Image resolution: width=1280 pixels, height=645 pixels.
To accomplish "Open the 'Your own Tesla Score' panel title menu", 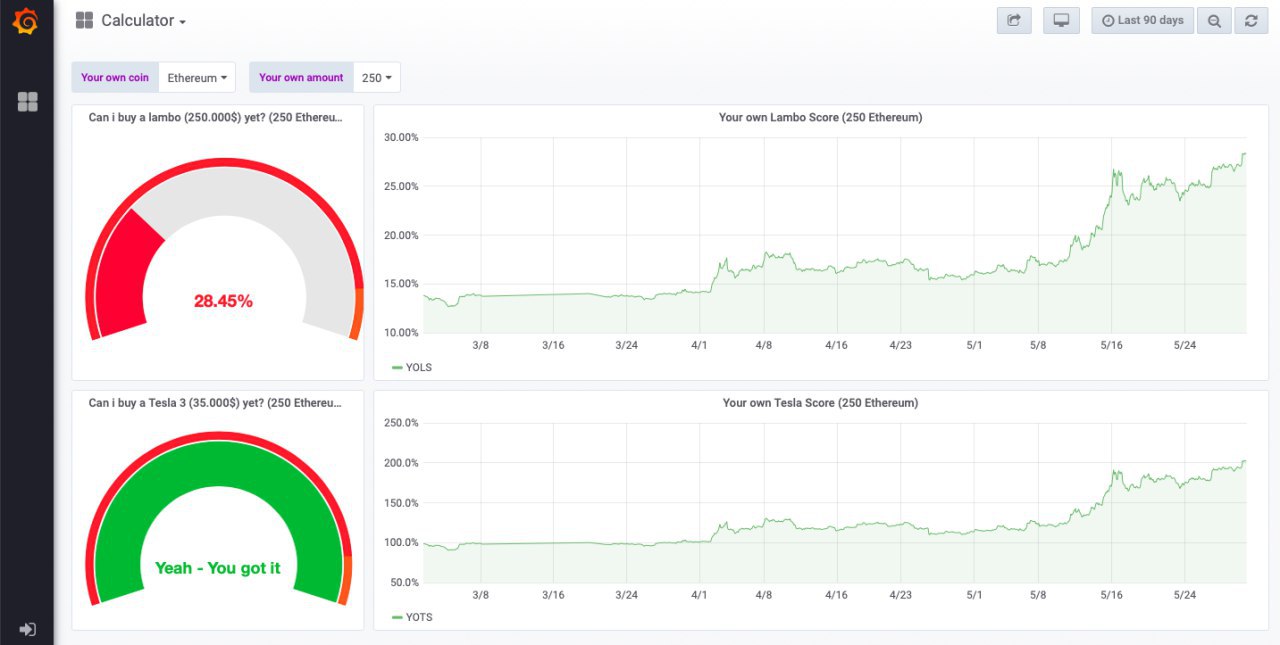I will point(820,402).
